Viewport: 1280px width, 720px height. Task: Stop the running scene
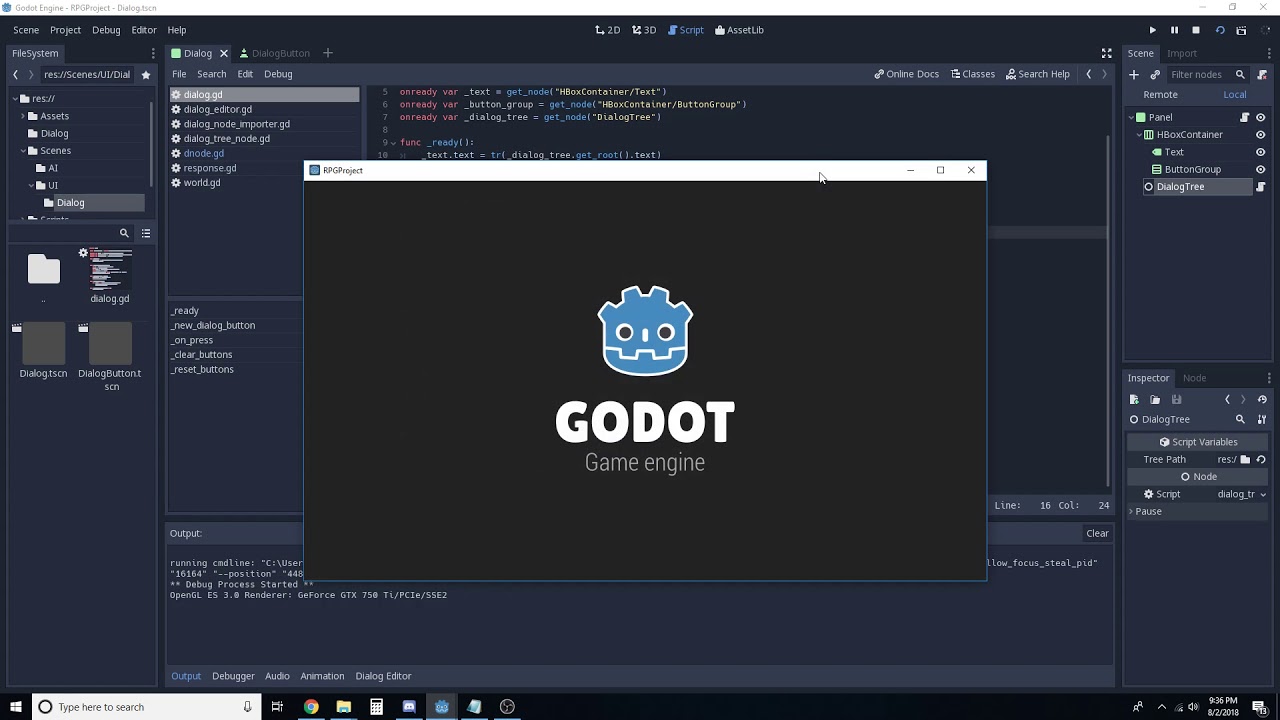pos(1196,30)
